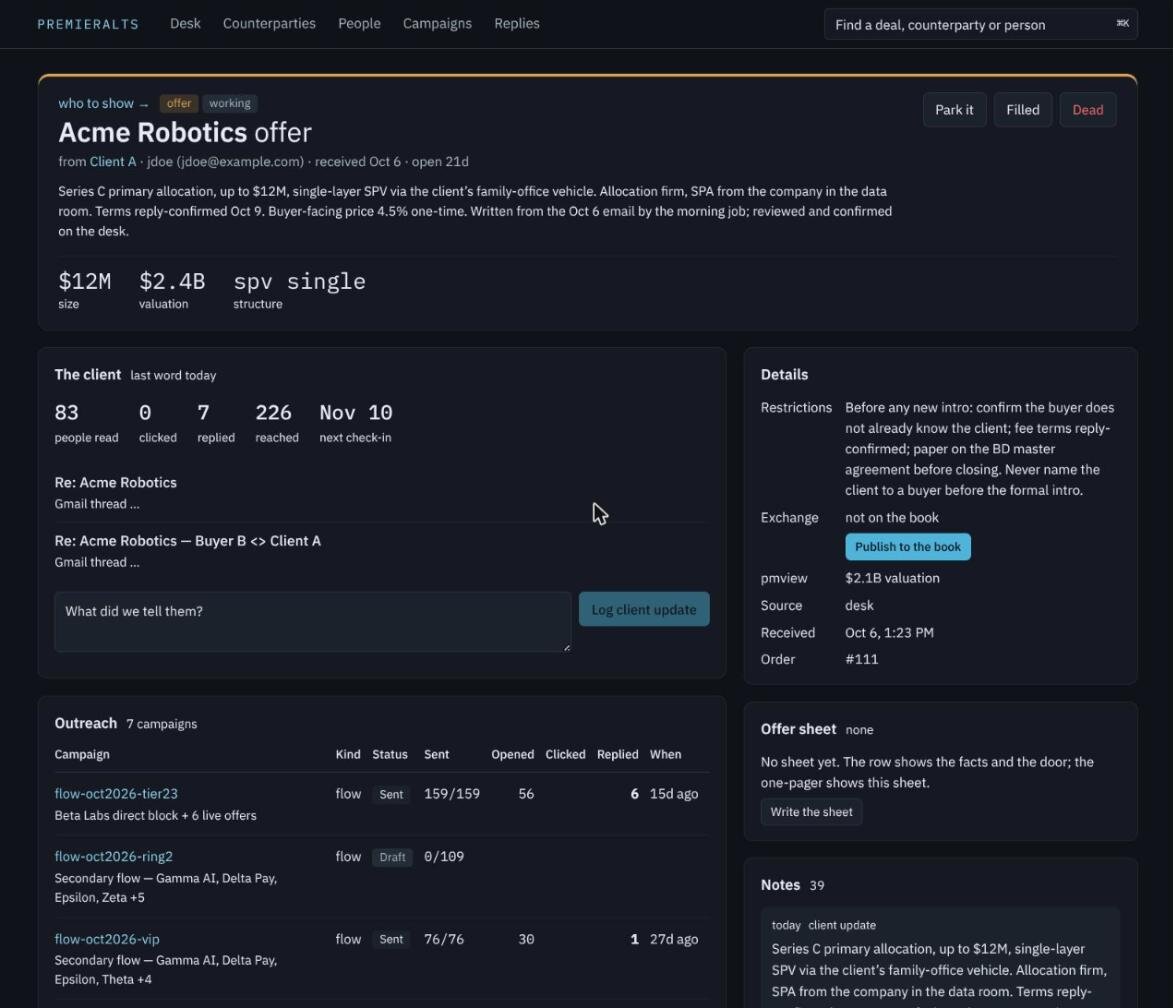Open the Desk navigation tab

pos(185,24)
